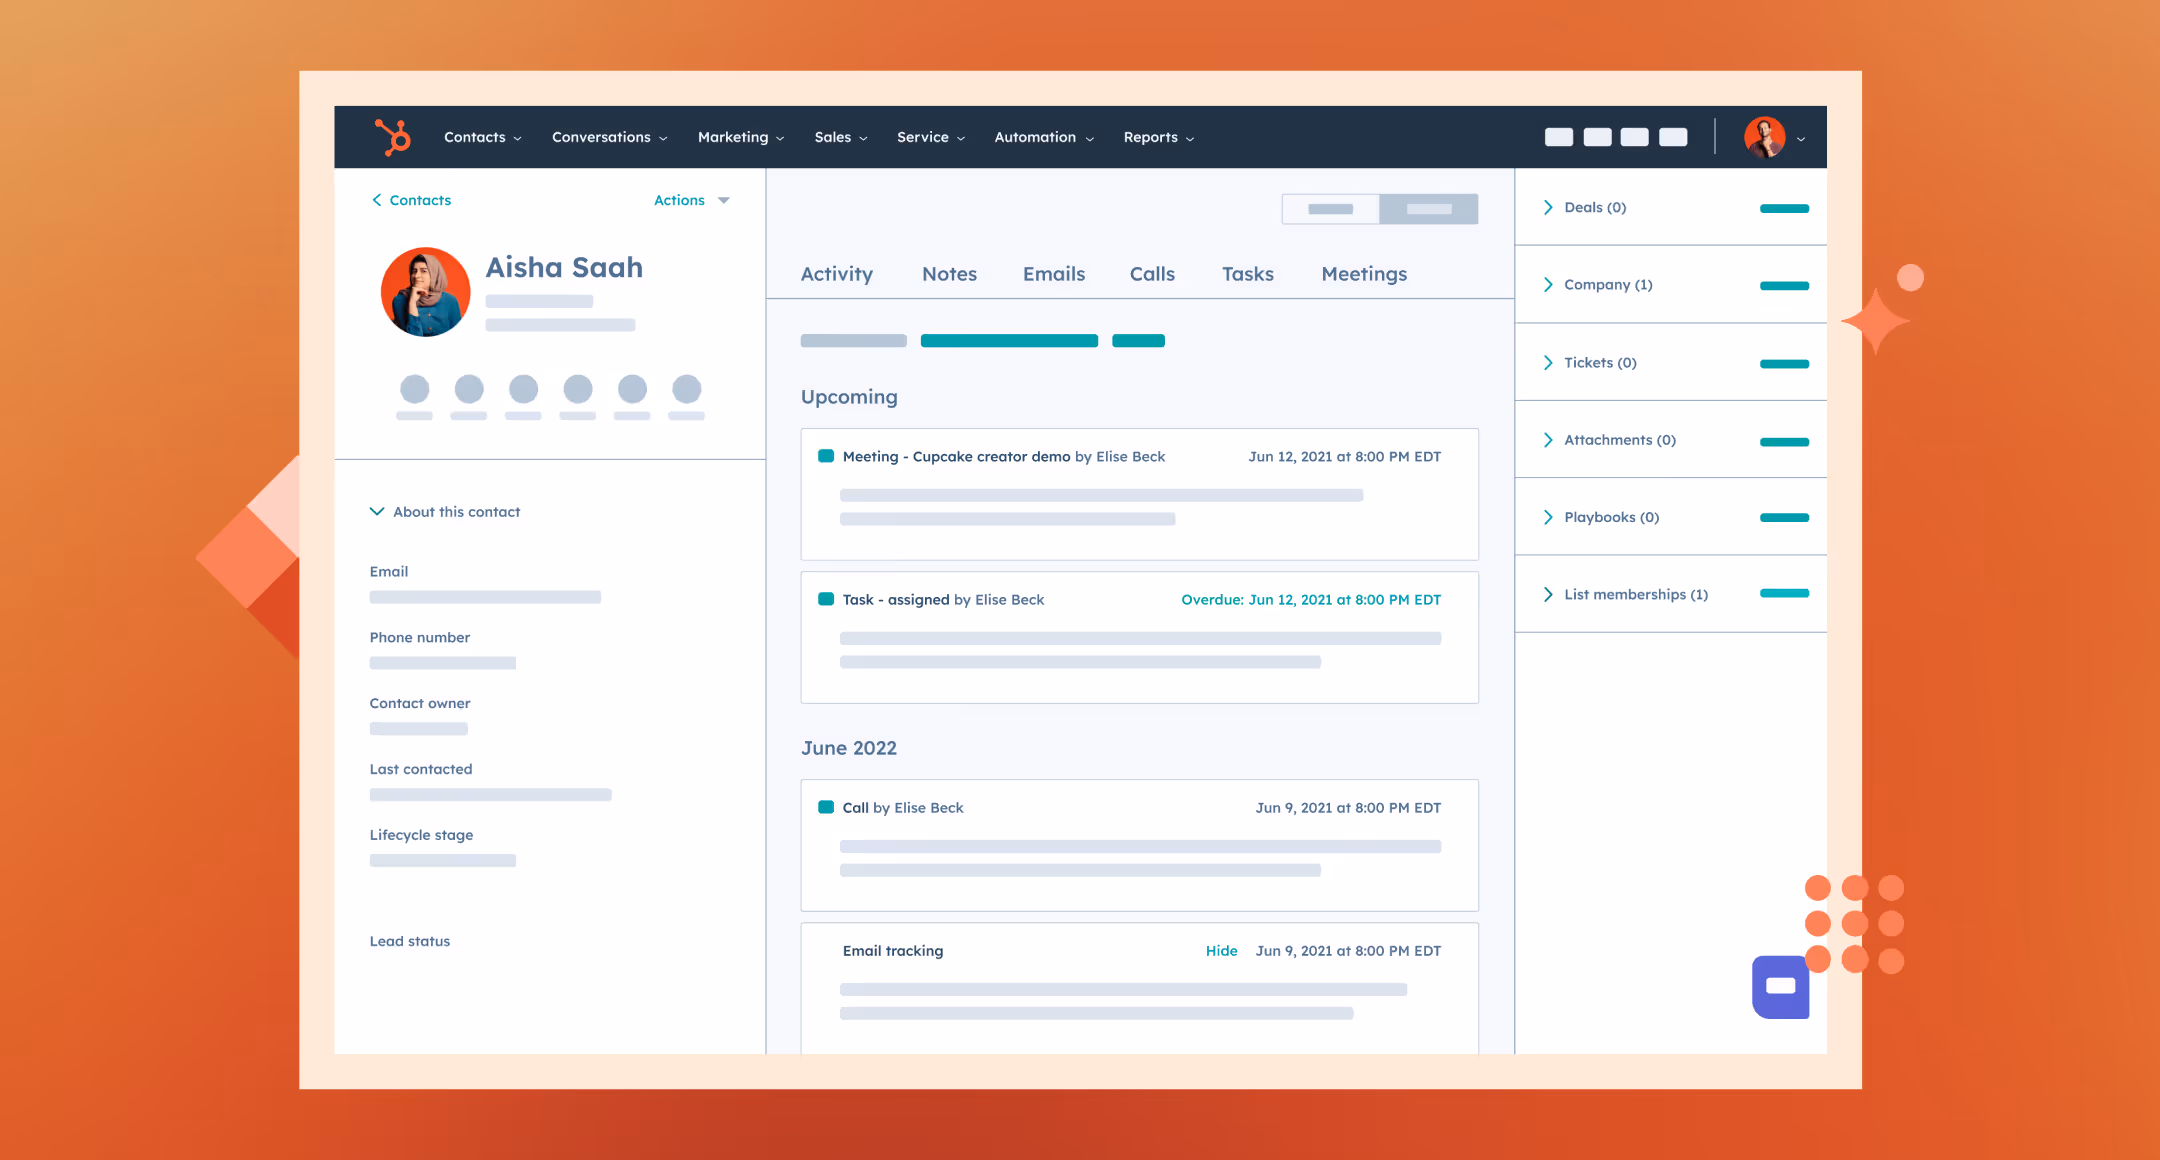Click the HubSpot sprocket logo
The width and height of the screenshot is (2160, 1160).
coord(390,136)
